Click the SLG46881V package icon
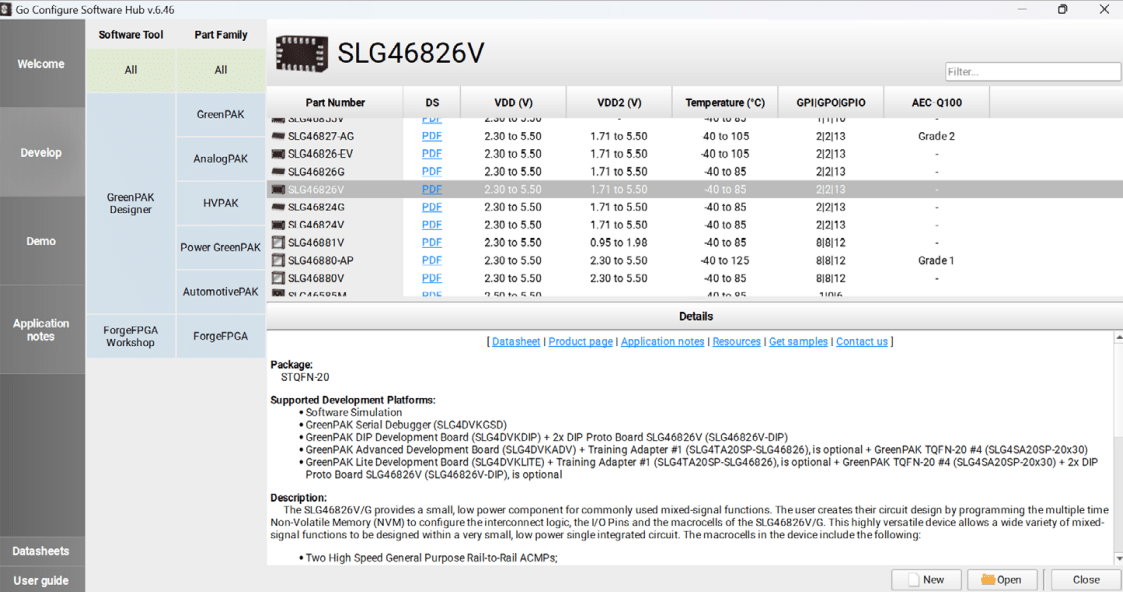This screenshot has width=1123, height=592. 278,243
